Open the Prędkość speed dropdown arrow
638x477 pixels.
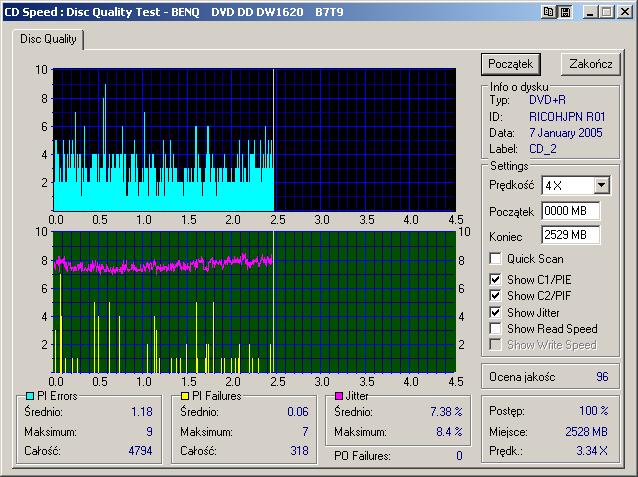click(601, 186)
